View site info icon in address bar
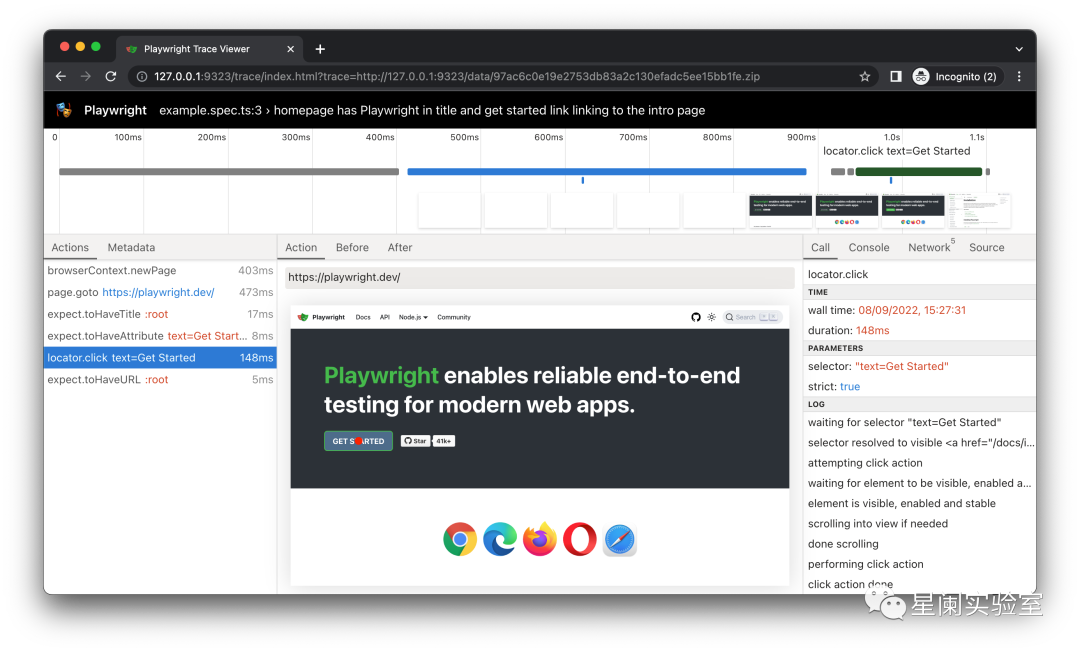This screenshot has width=1080, height=652. [142, 76]
